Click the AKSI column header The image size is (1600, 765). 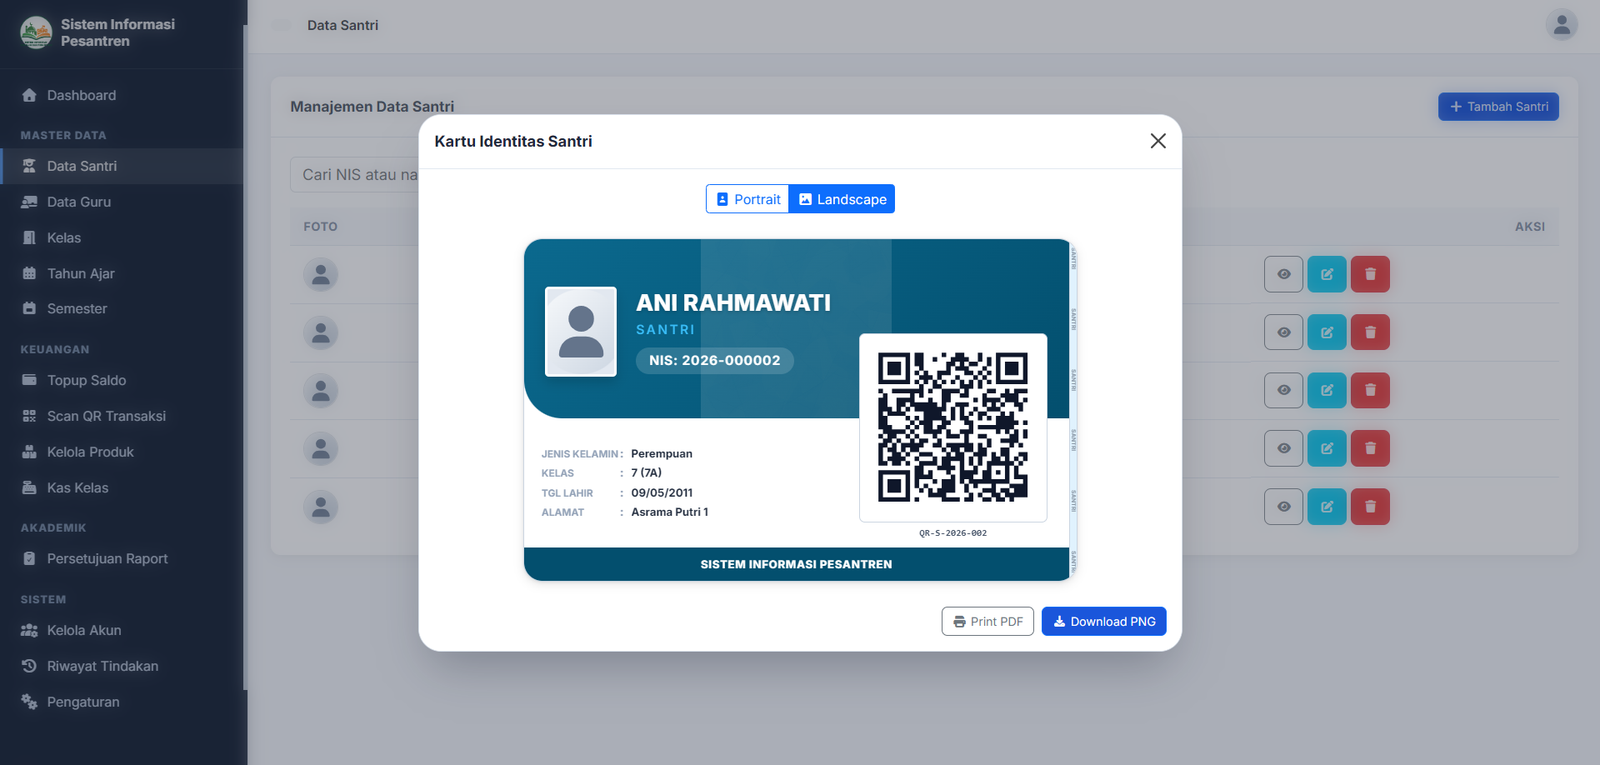click(x=1530, y=227)
